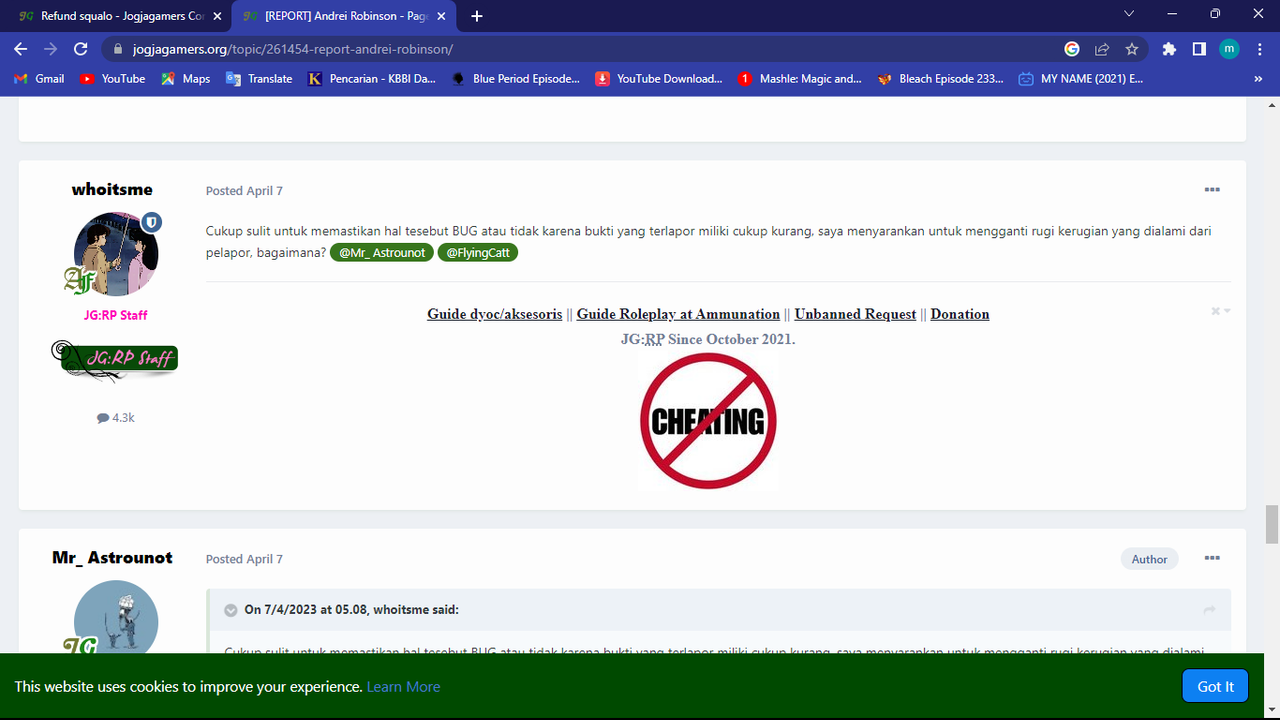Open the Donation signature link
This screenshot has height=720, width=1280.
coord(960,314)
